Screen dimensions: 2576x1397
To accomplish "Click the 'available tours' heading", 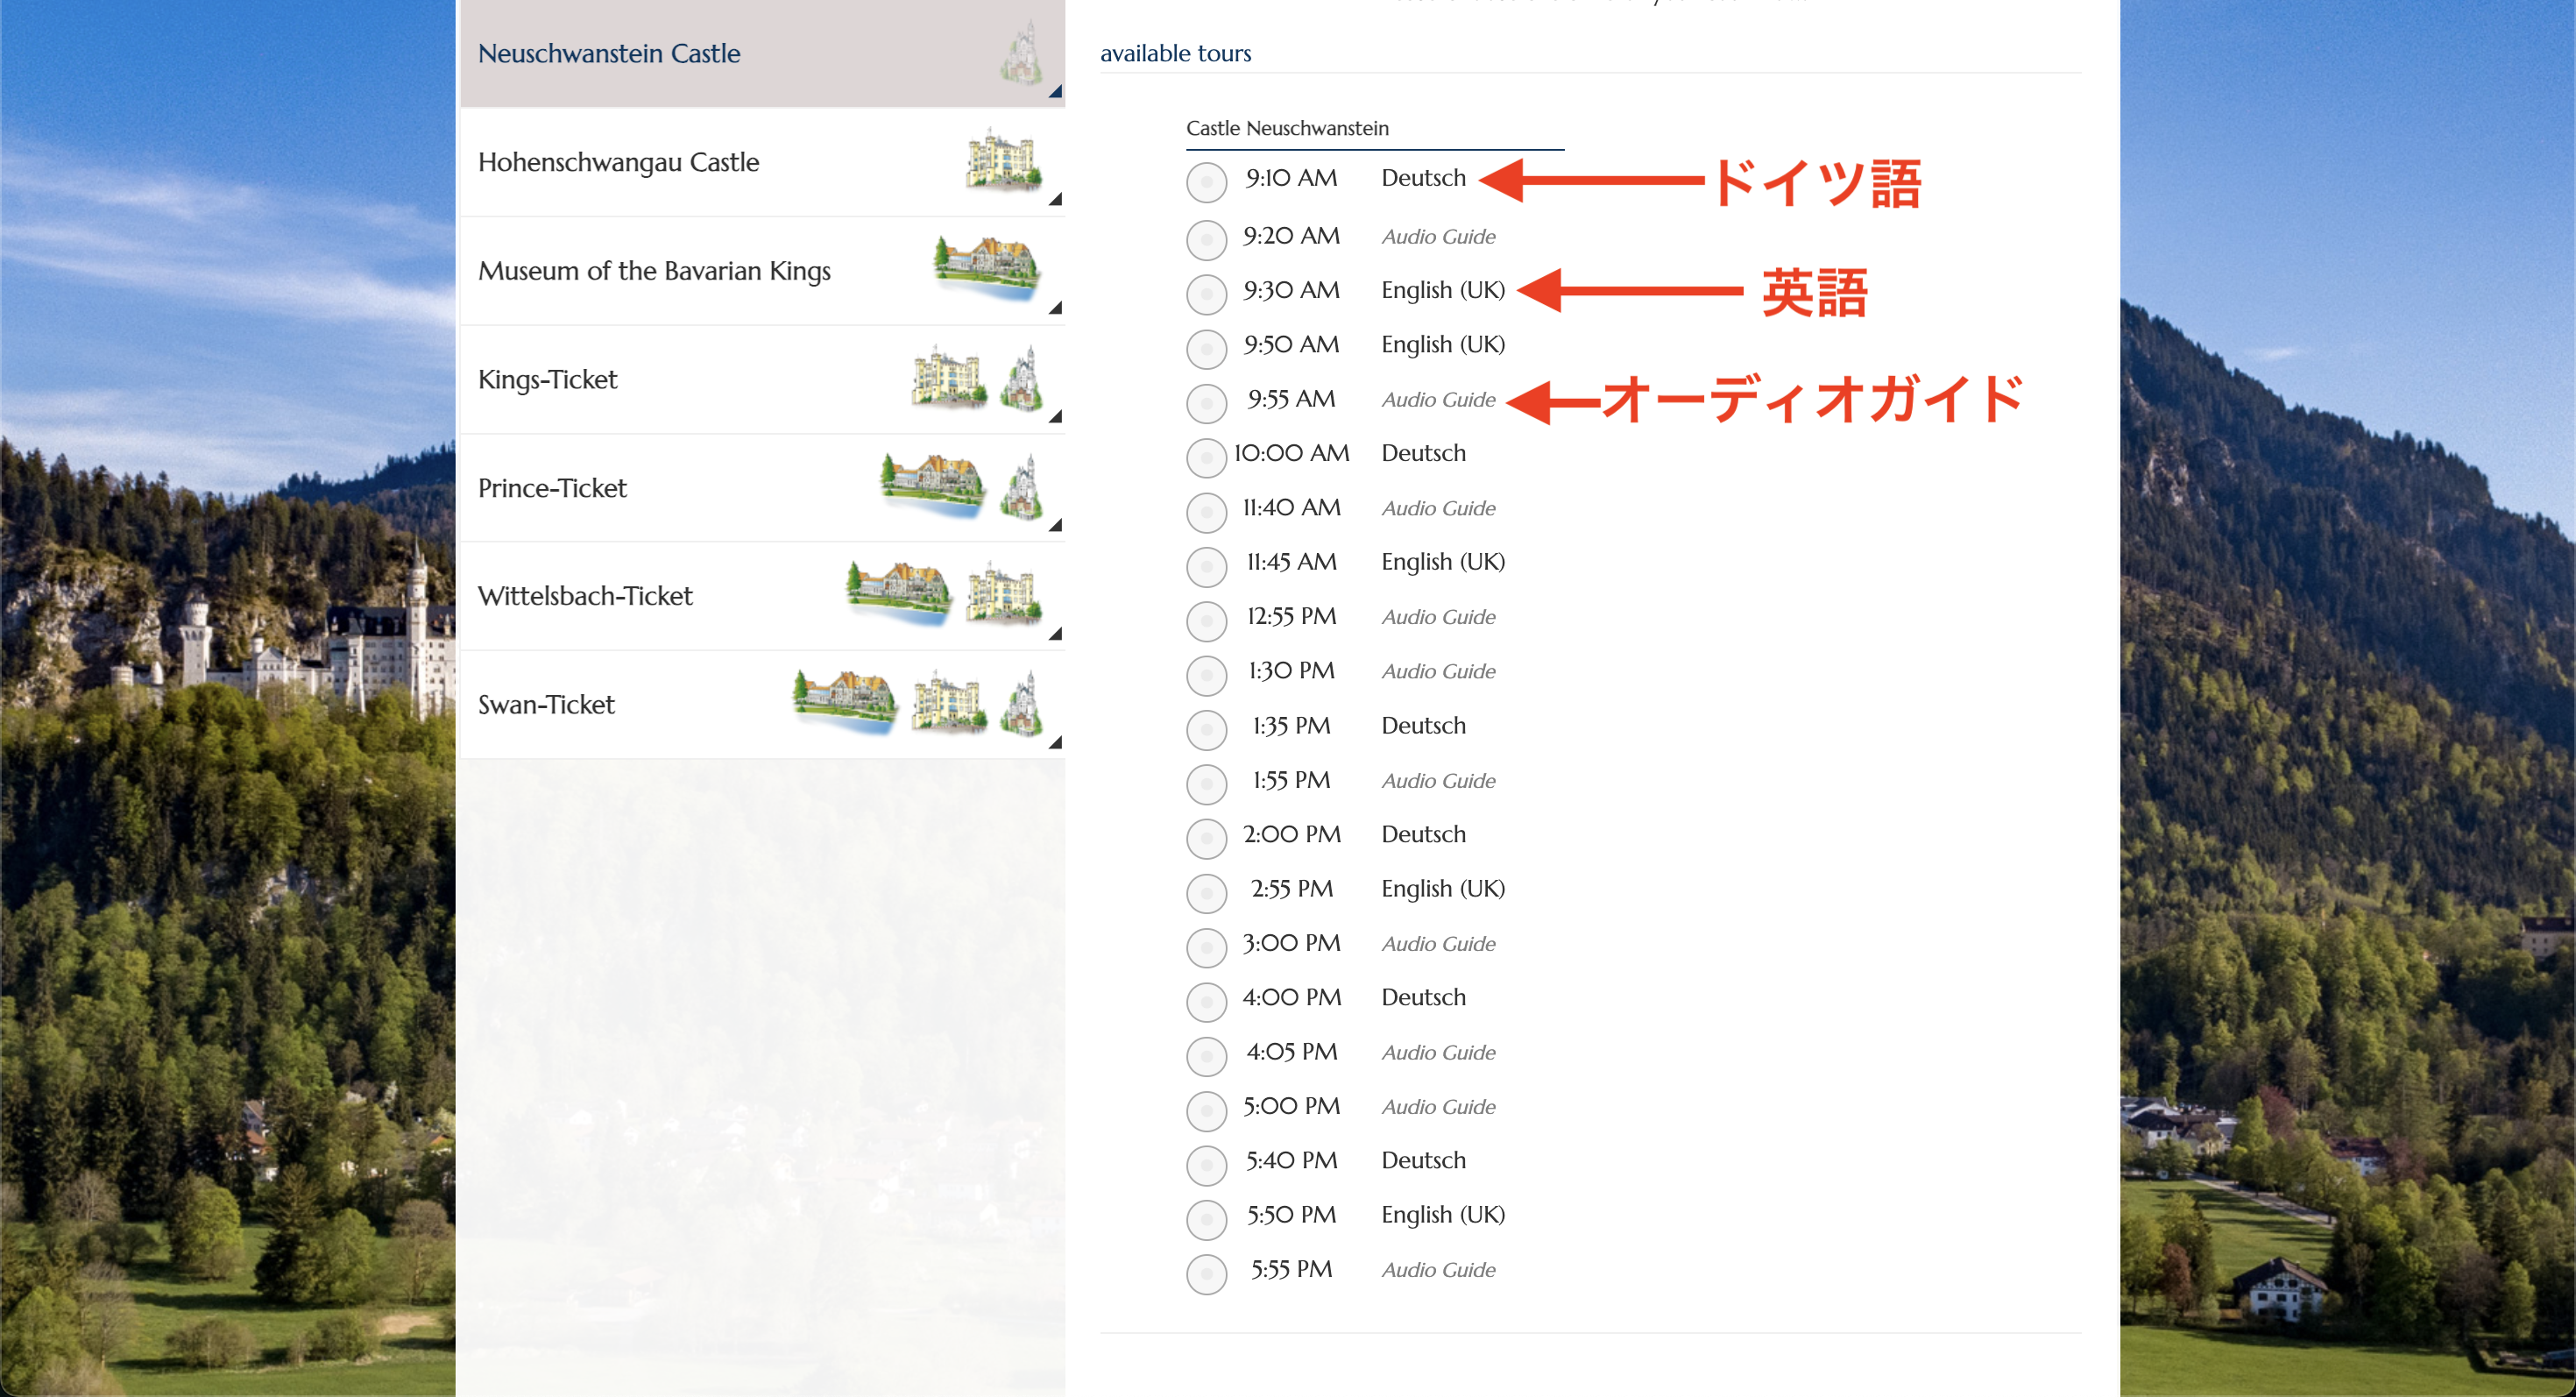I will point(1176,53).
